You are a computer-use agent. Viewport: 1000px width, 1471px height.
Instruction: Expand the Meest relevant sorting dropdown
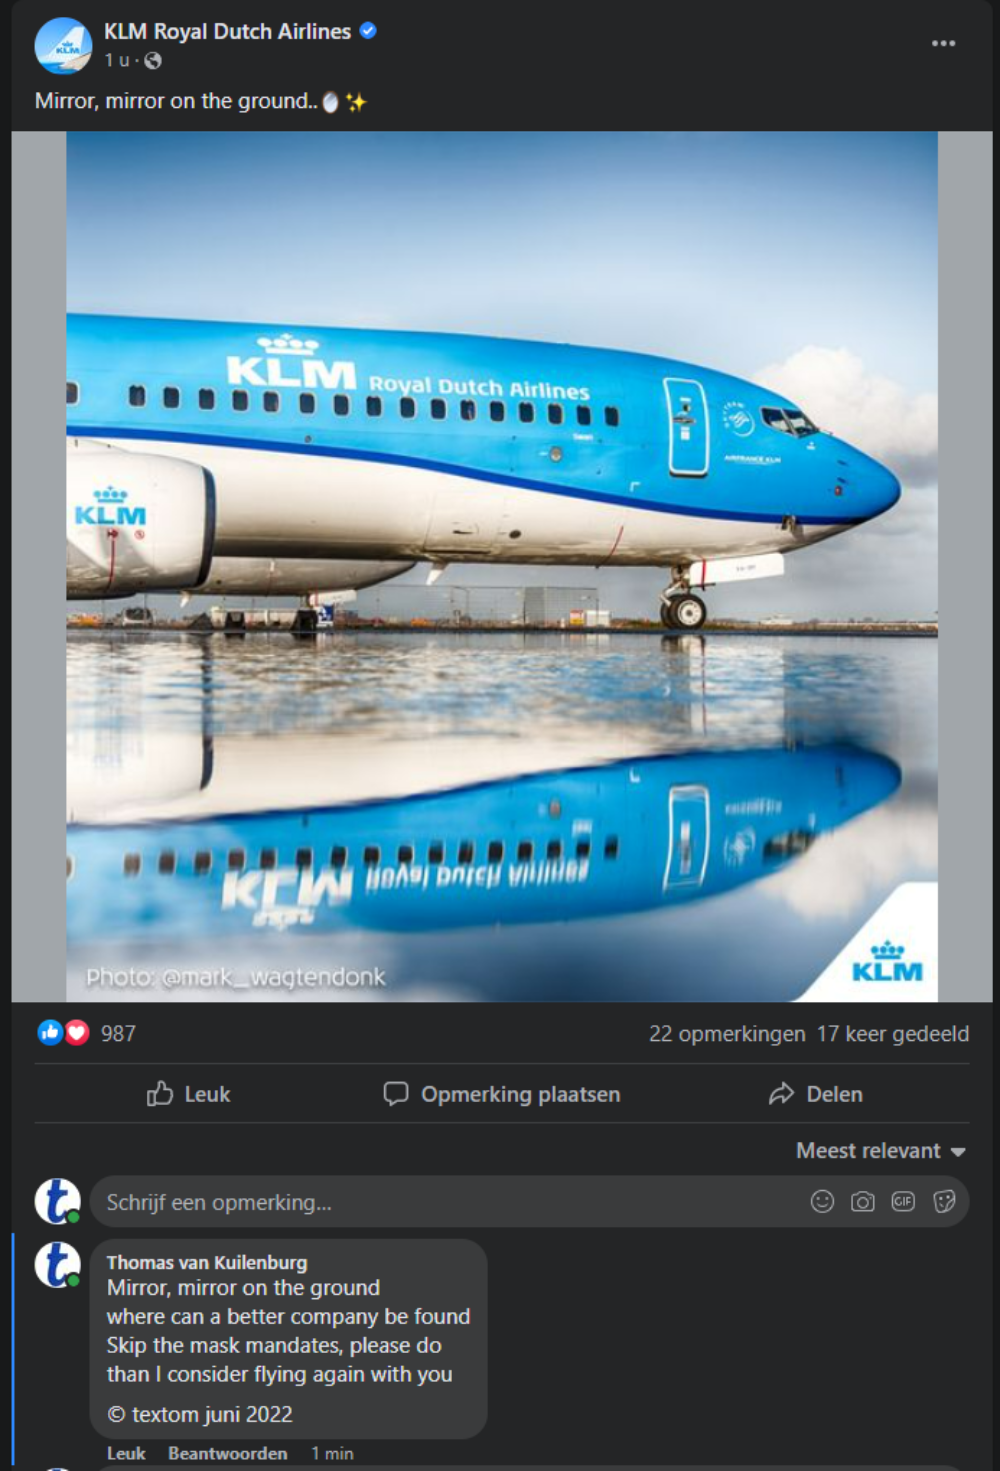coord(881,1151)
